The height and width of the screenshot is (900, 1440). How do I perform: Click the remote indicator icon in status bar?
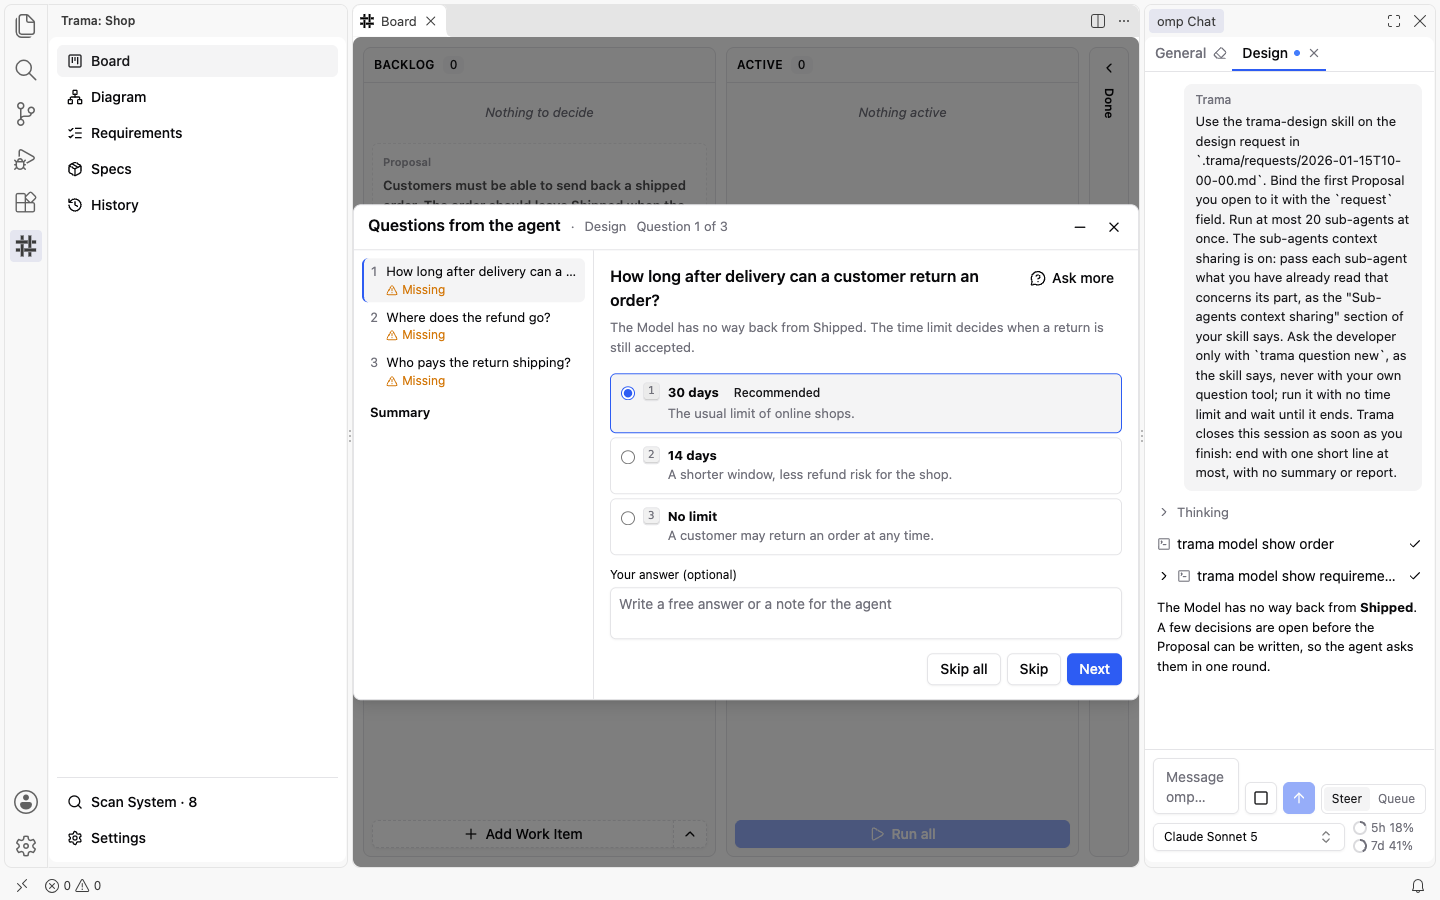[x=22, y=886]
